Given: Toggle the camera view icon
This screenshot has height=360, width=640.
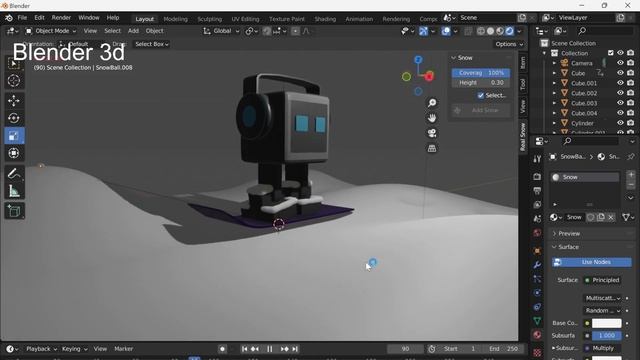Looking at the screenshot, I should [432, 133].
